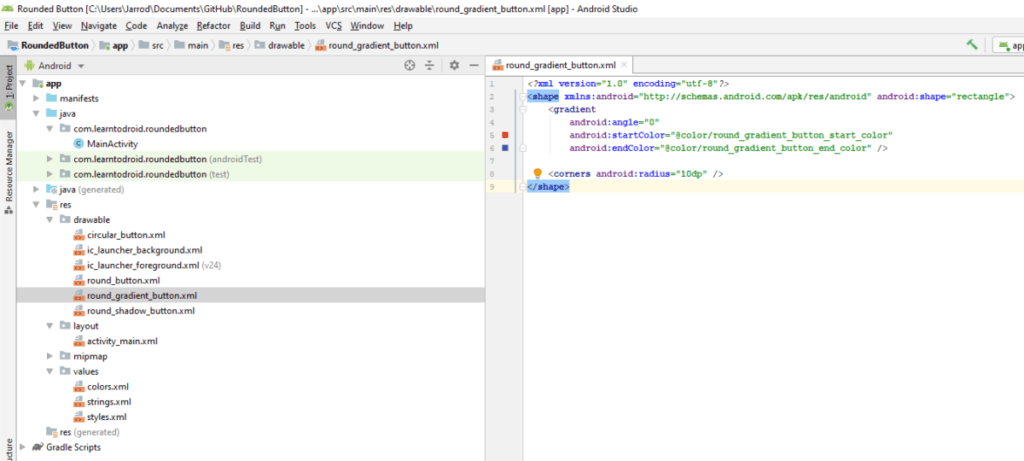Close the round_gradient_button.xml editor tab
This screenshot has height=461, width=1024.
click(623, 65)
